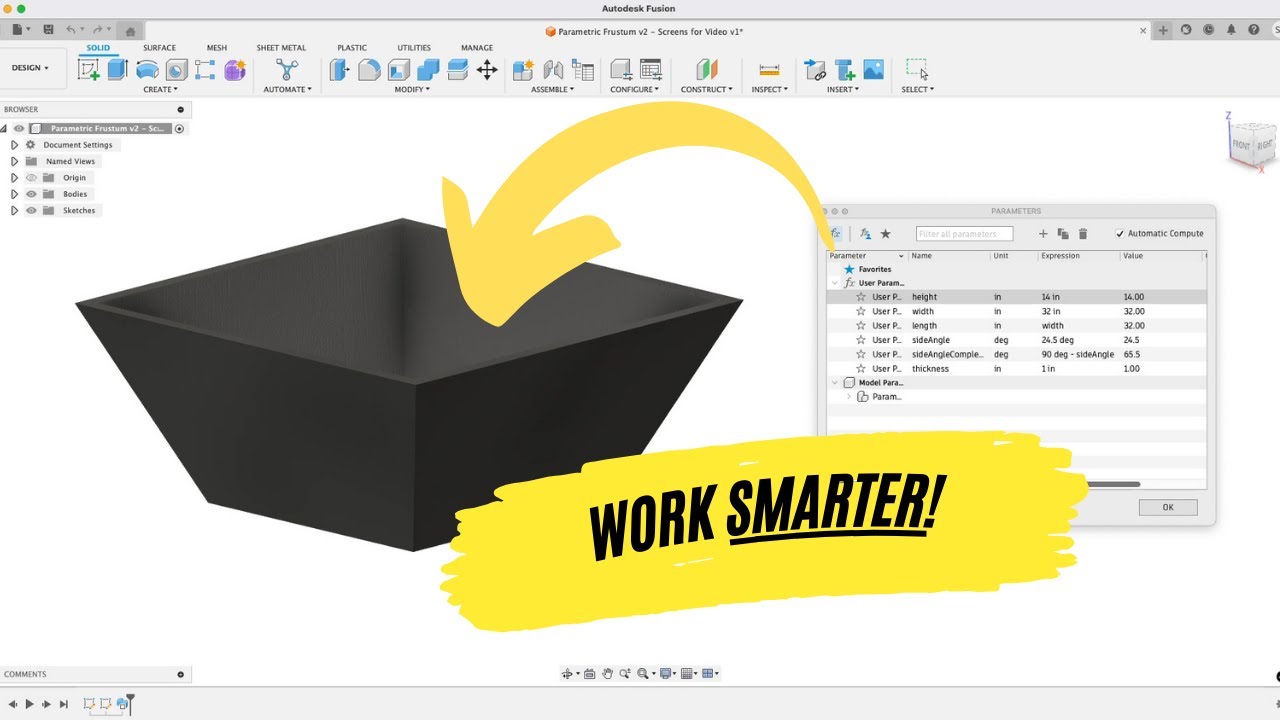
Task: Go to the Home tab icon
Action: click(130, 31)
